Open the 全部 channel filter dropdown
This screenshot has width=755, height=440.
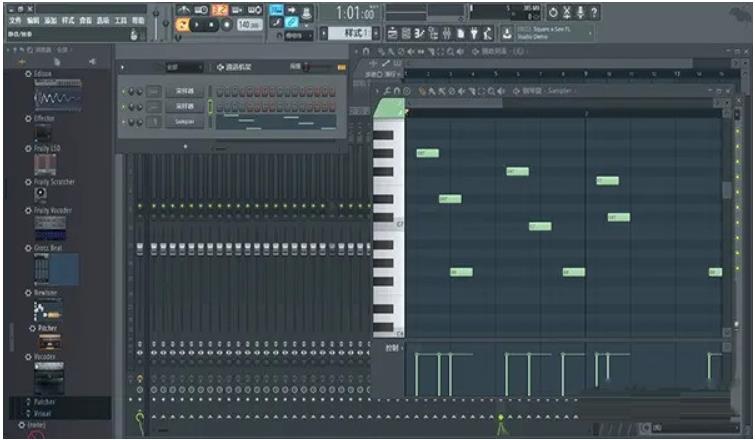[x=184, y=67]
